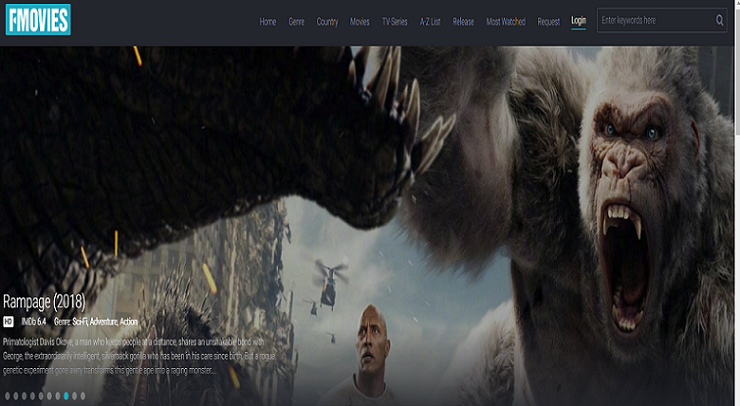
Task: Open the Most Watched page
Action: (505, 22)
